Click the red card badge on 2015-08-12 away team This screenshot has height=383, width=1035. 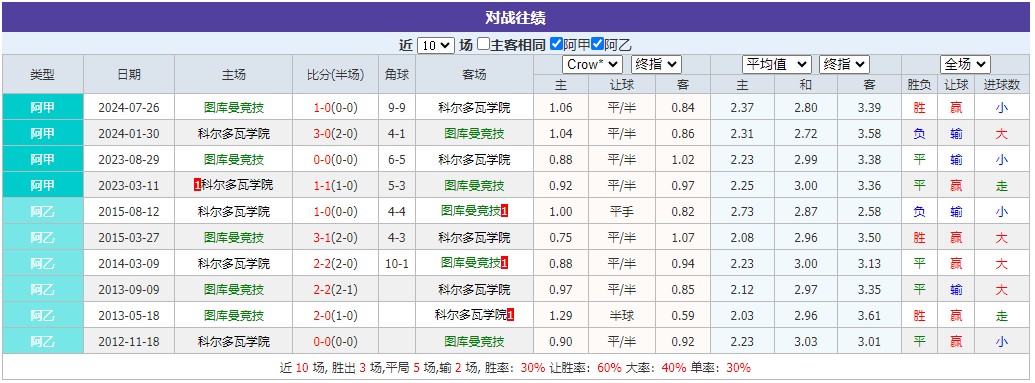coord(504,211)
